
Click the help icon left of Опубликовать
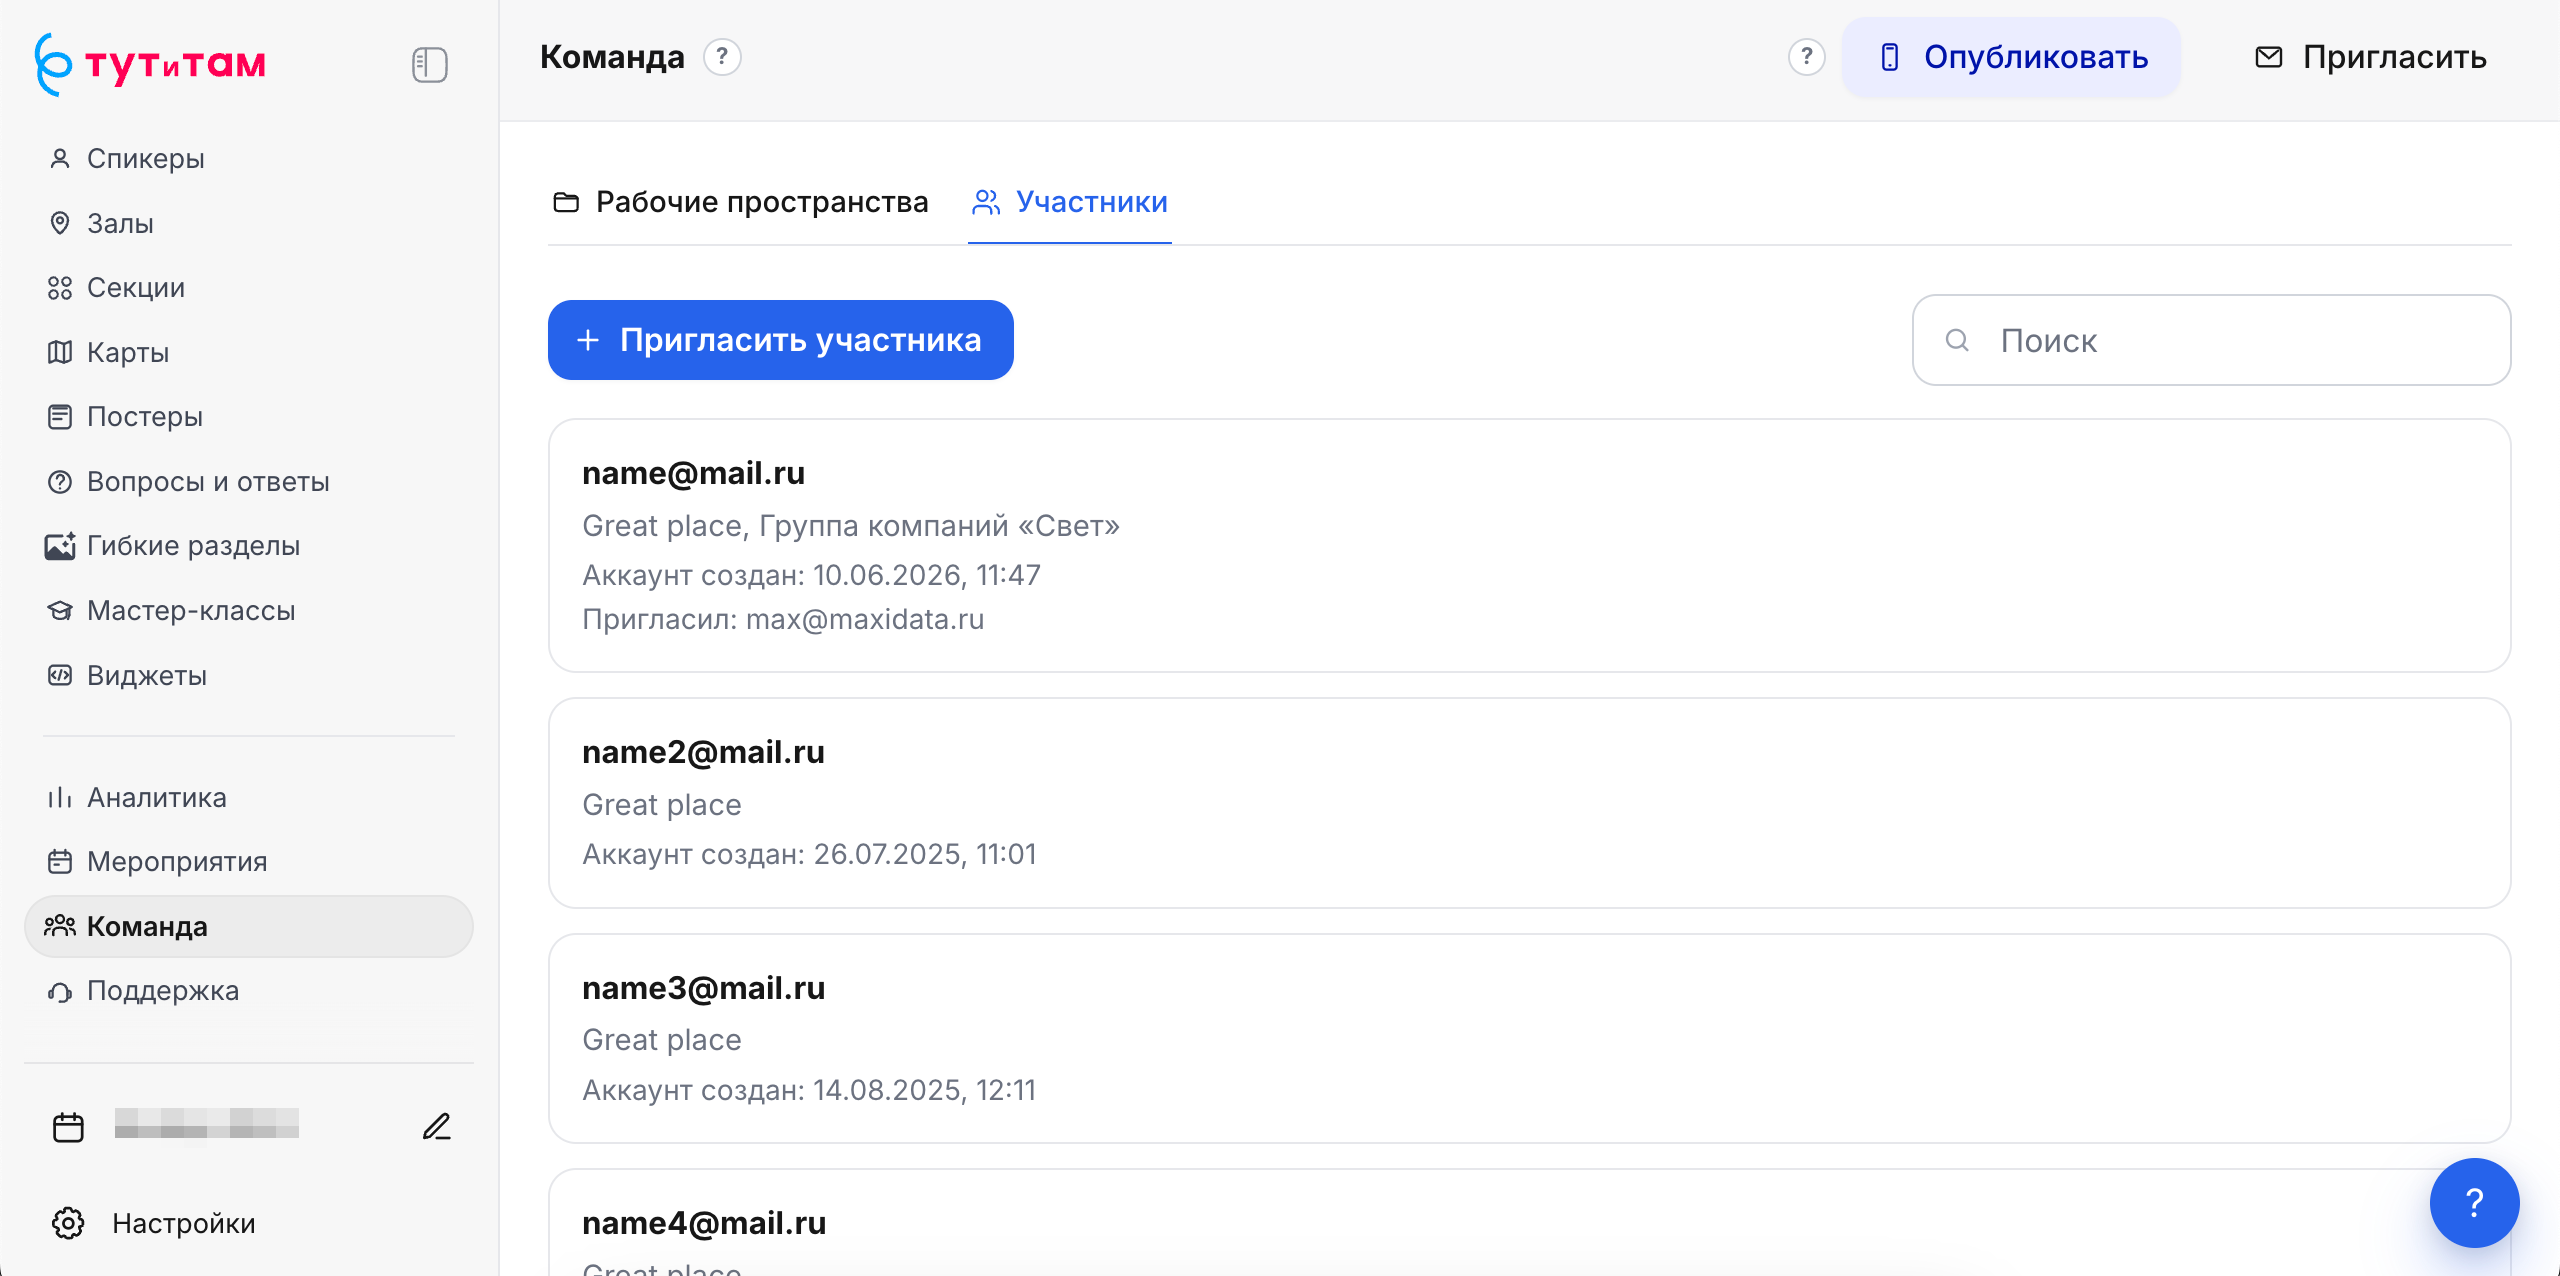1806,57
